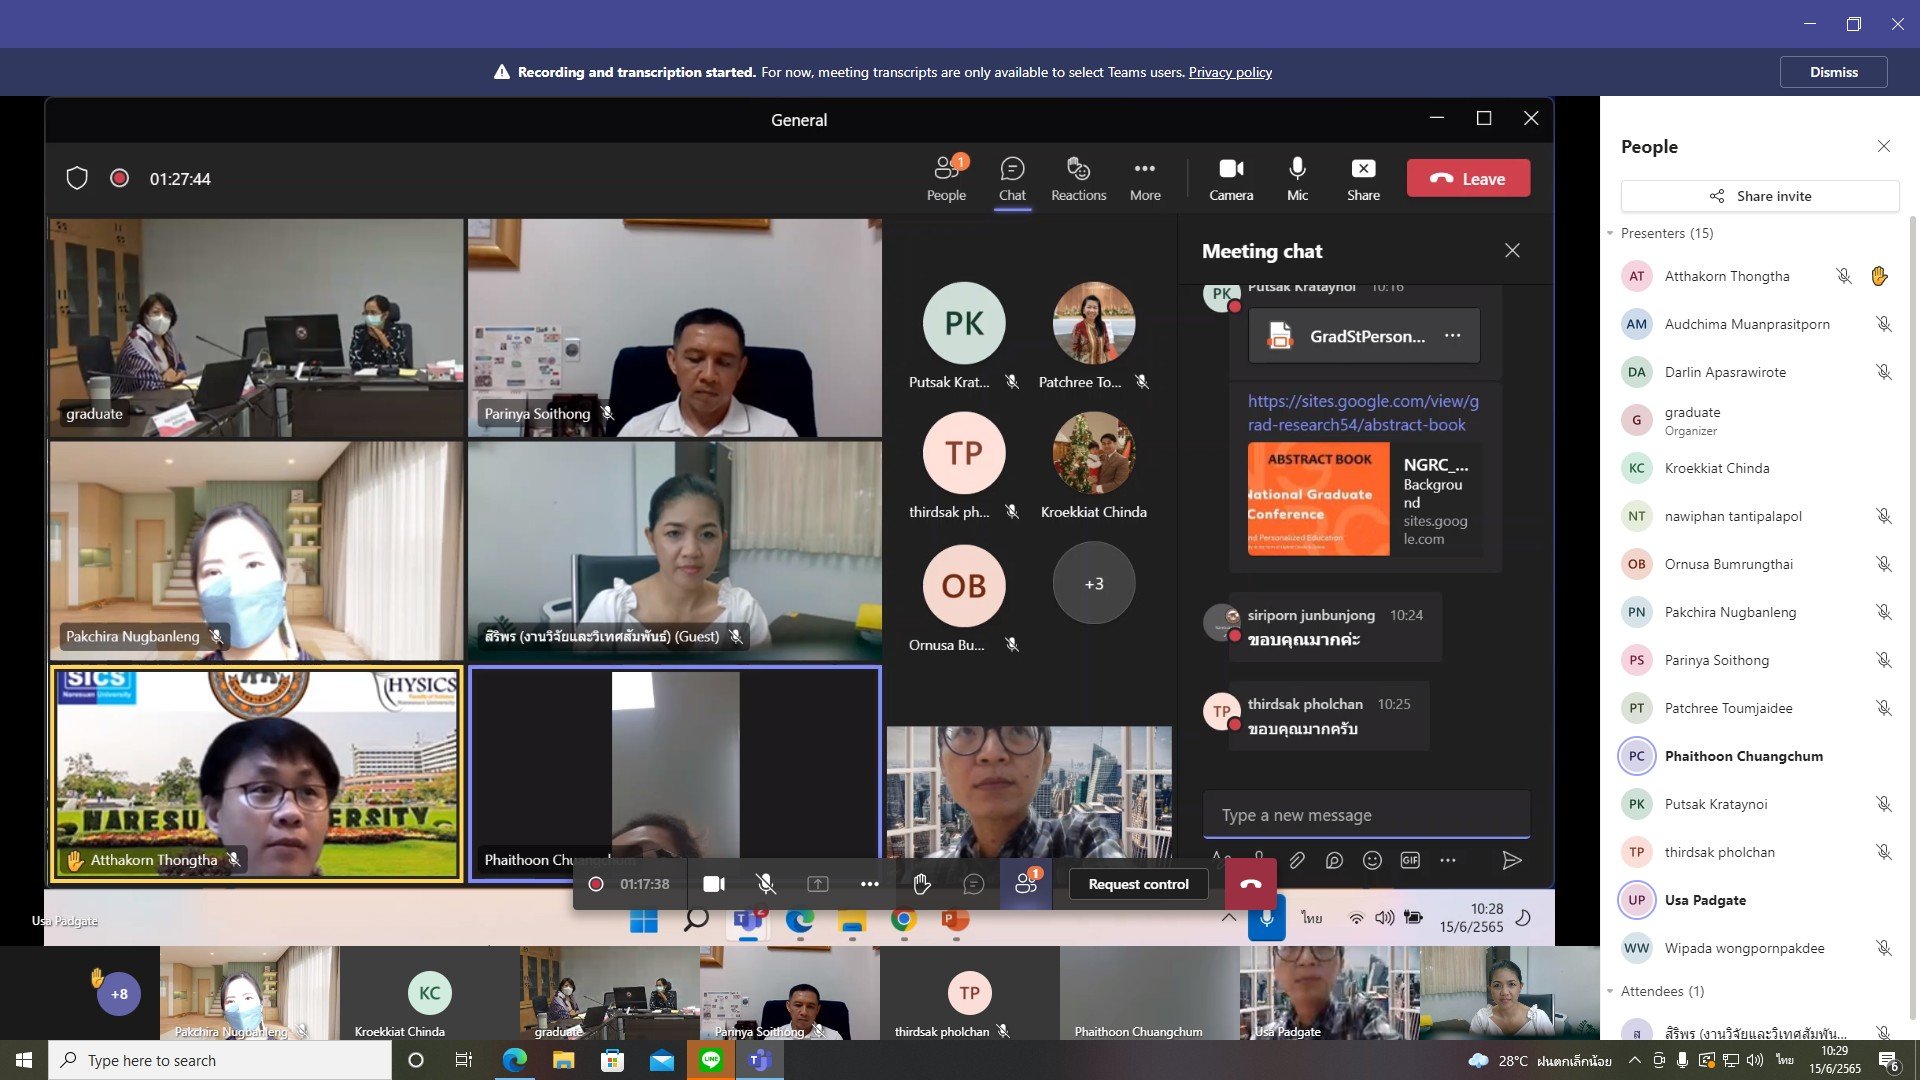Open the People panel in the meeting toolbar

point(946,179)
